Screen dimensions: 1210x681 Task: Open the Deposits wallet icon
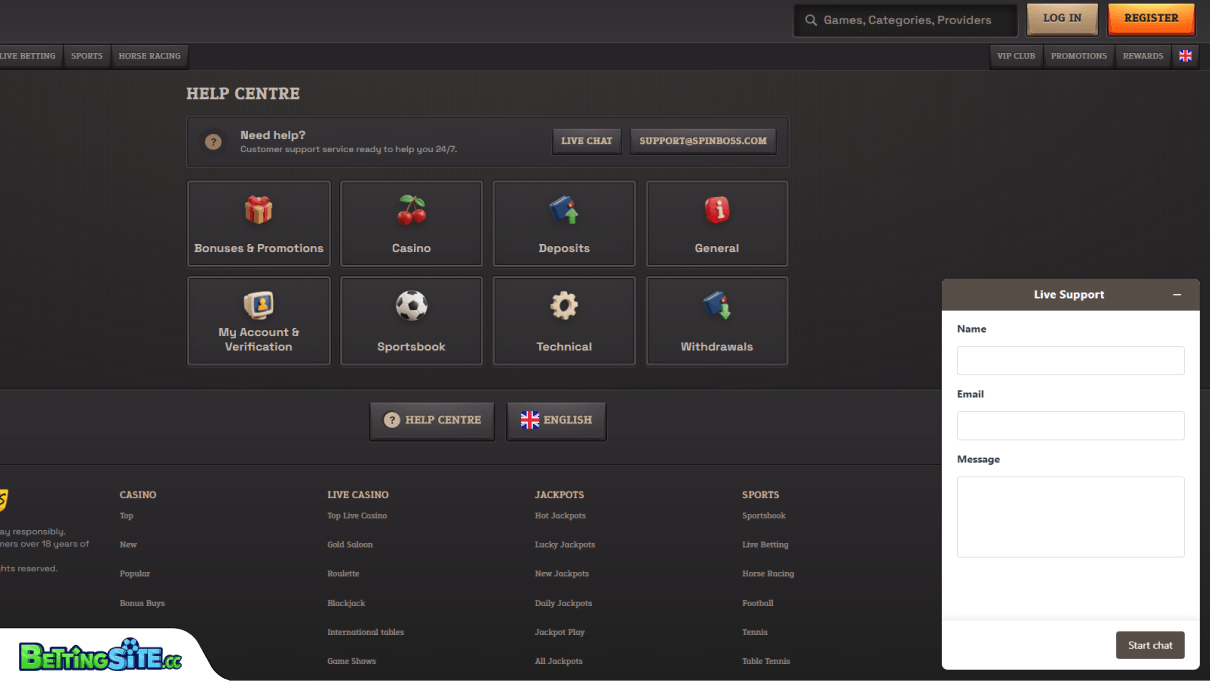564,210
